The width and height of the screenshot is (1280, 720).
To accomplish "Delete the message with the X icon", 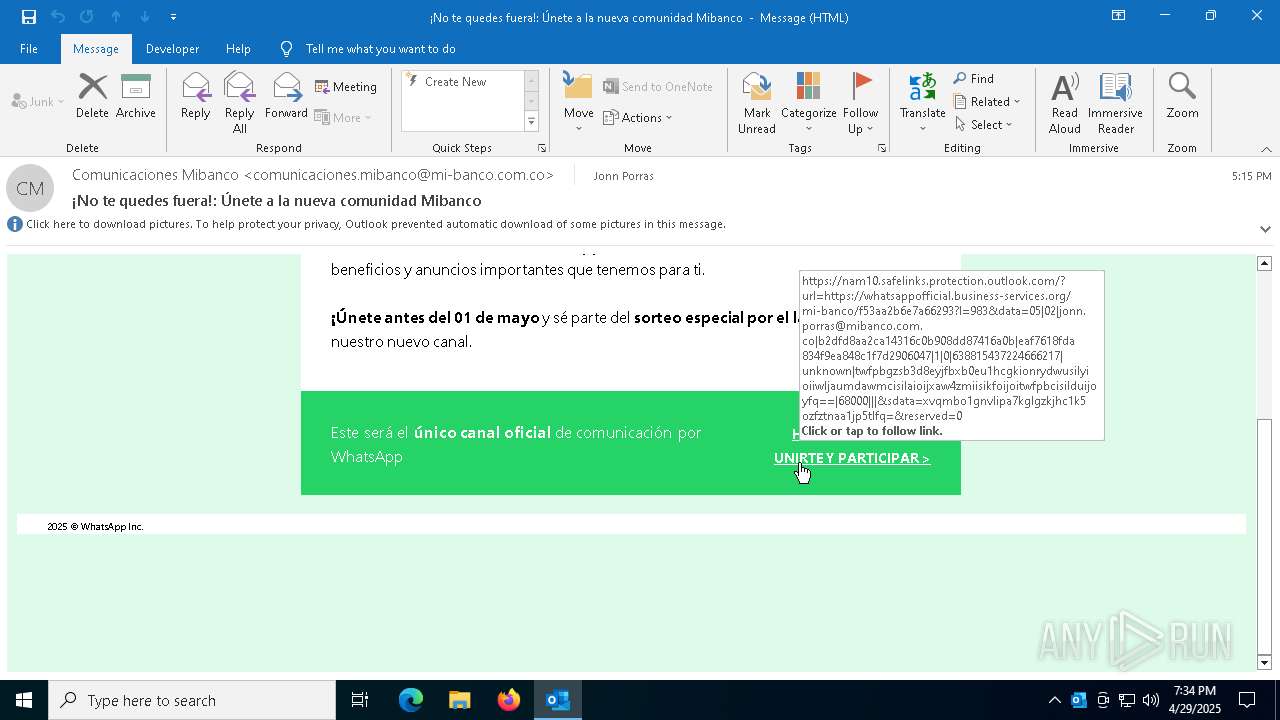I will coord(92,96).
